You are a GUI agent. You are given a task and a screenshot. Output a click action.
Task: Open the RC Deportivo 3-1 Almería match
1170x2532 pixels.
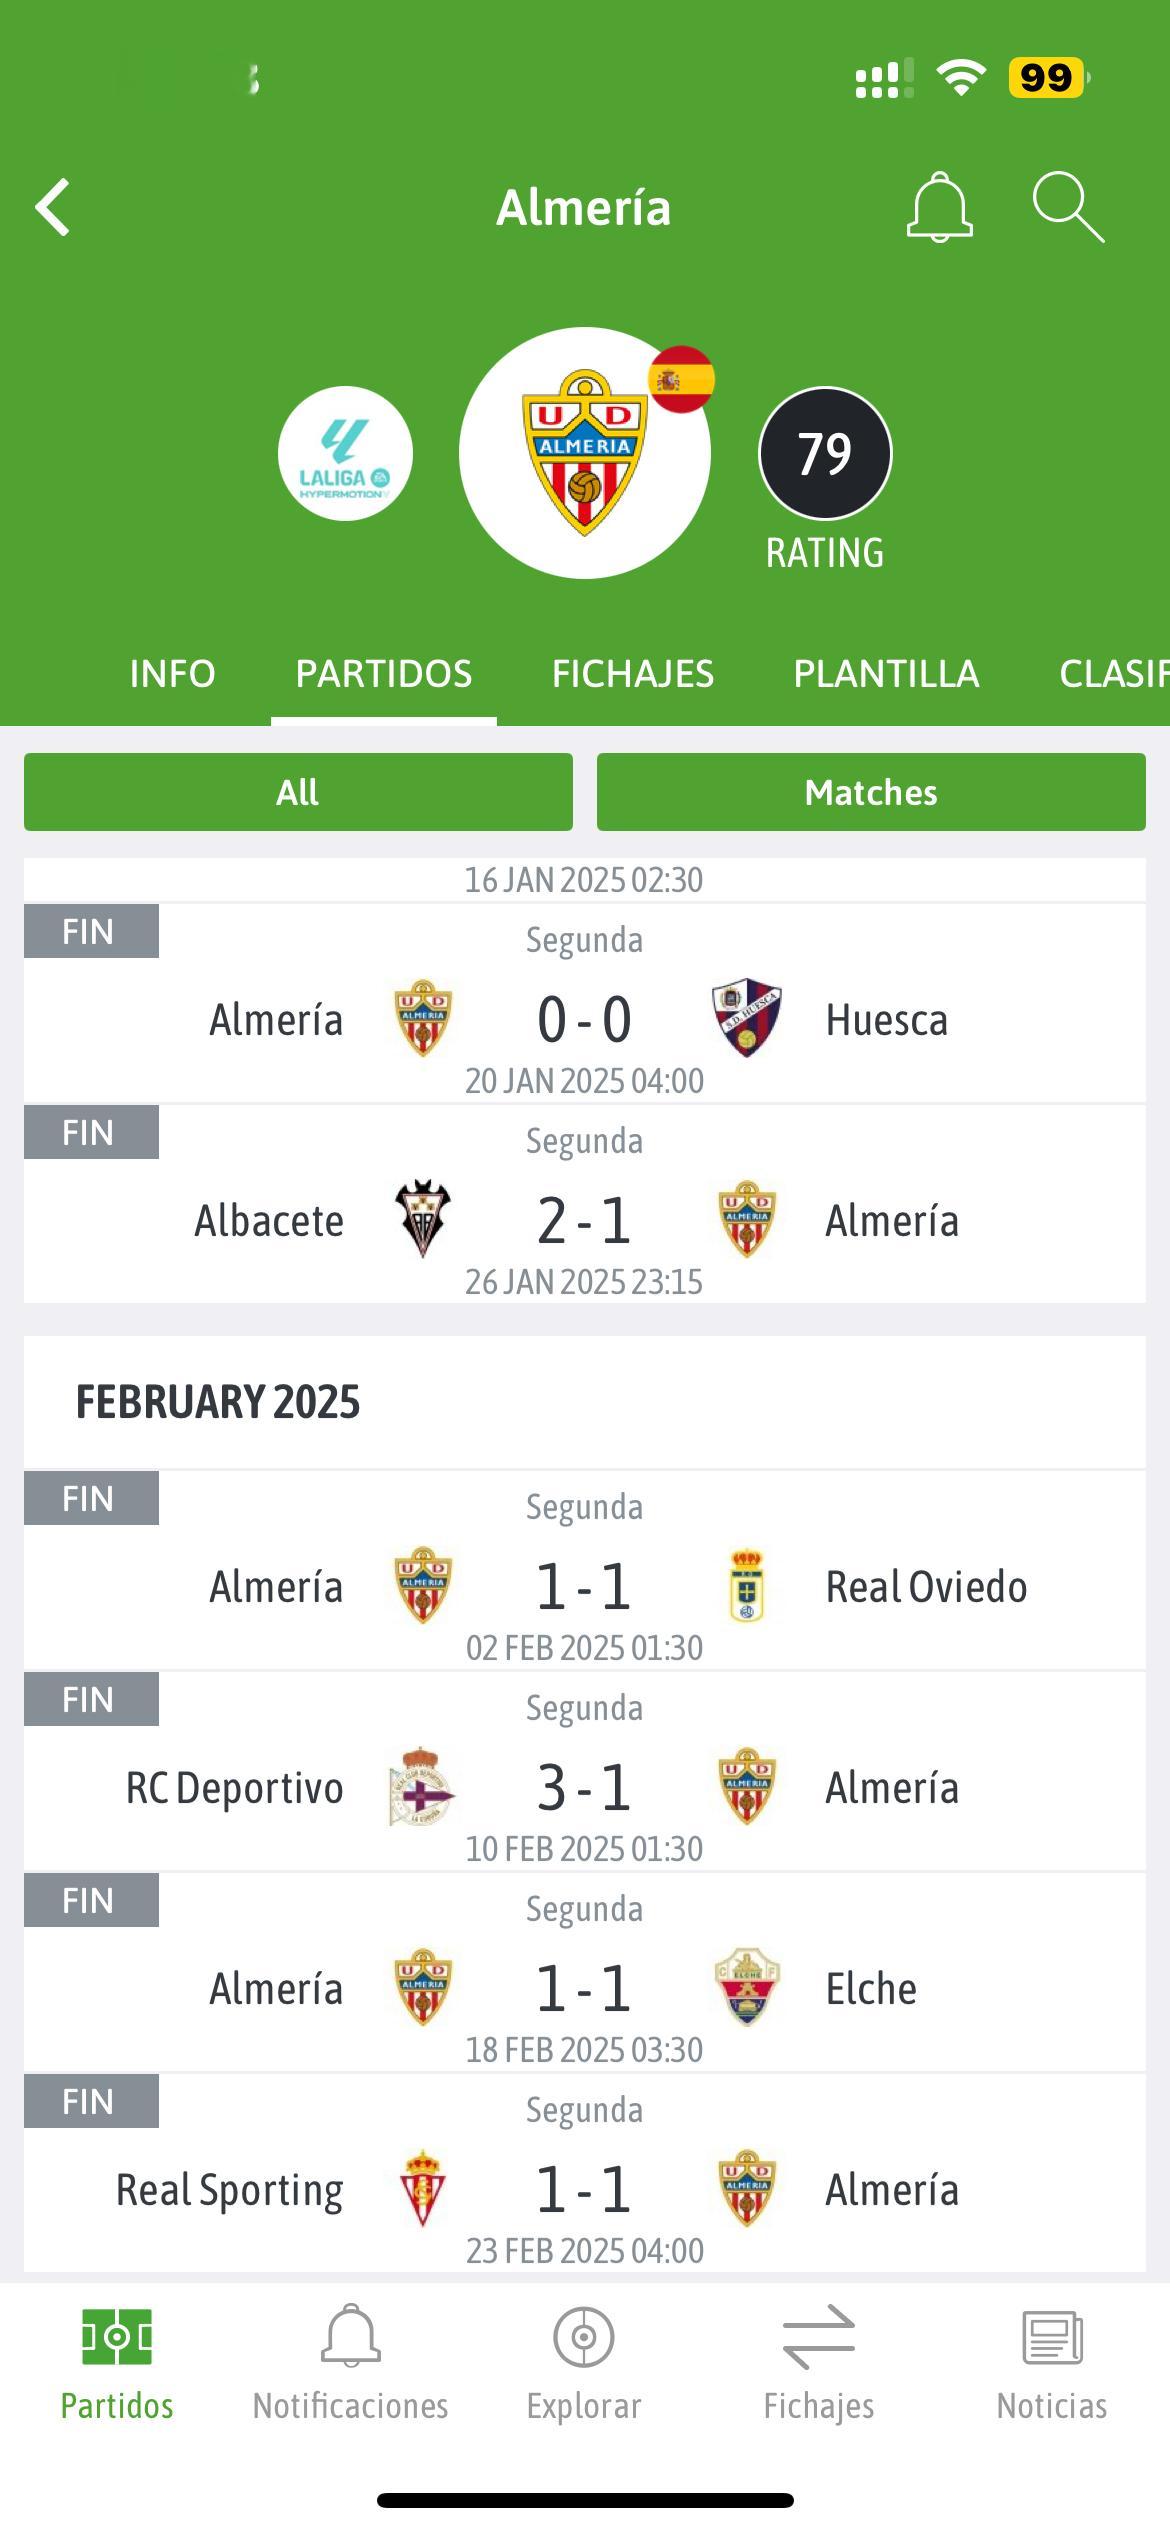point(585,1771)
